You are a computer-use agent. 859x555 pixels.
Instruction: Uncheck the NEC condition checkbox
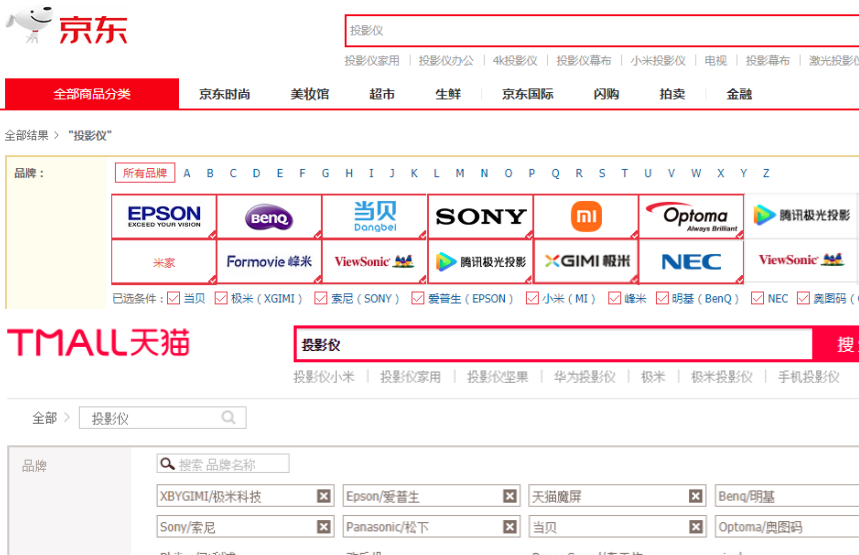(x=757, y=298)
